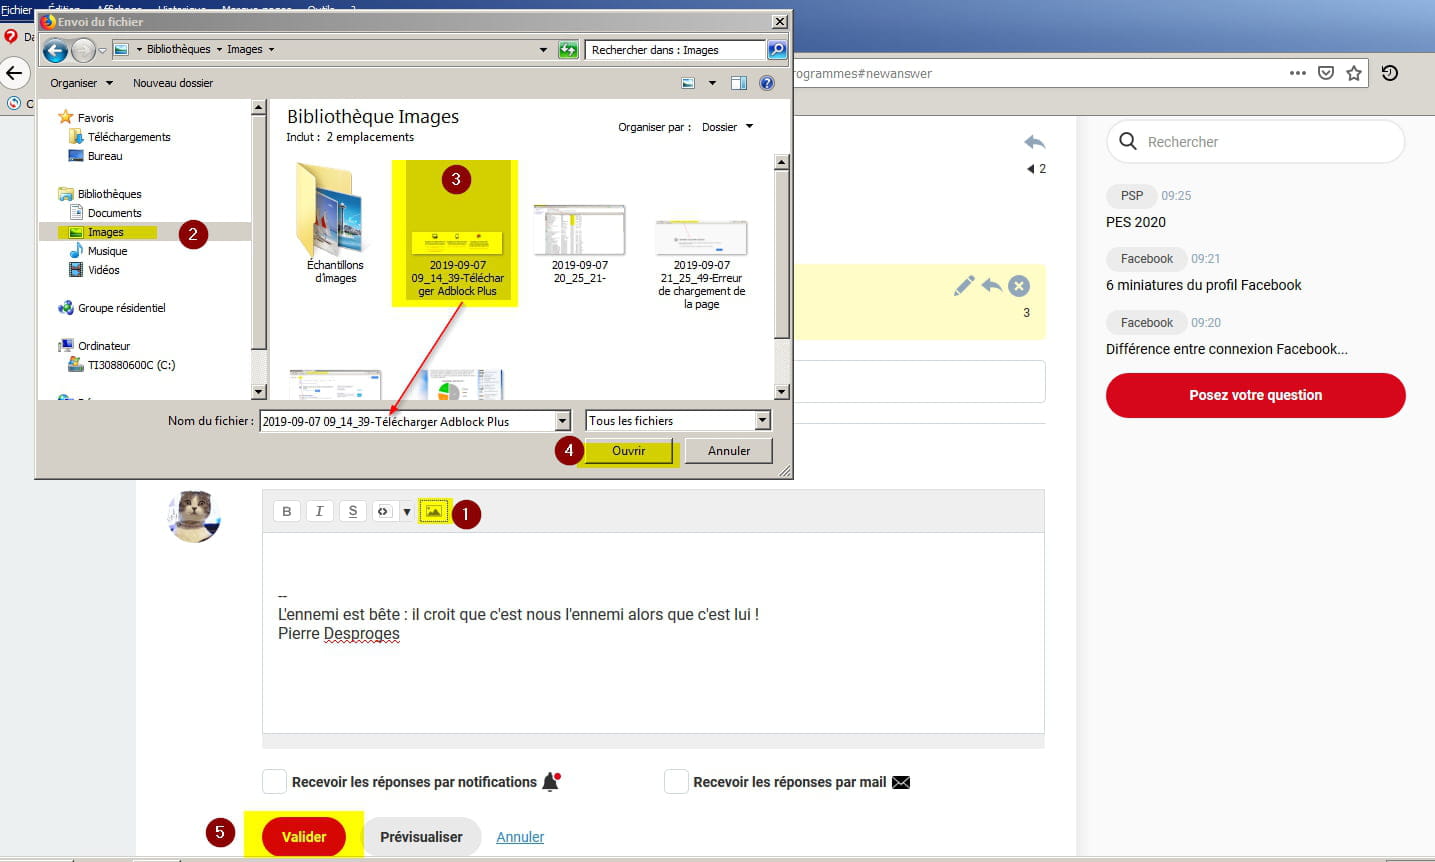Bookmark this page with the star

[1354, 73]
